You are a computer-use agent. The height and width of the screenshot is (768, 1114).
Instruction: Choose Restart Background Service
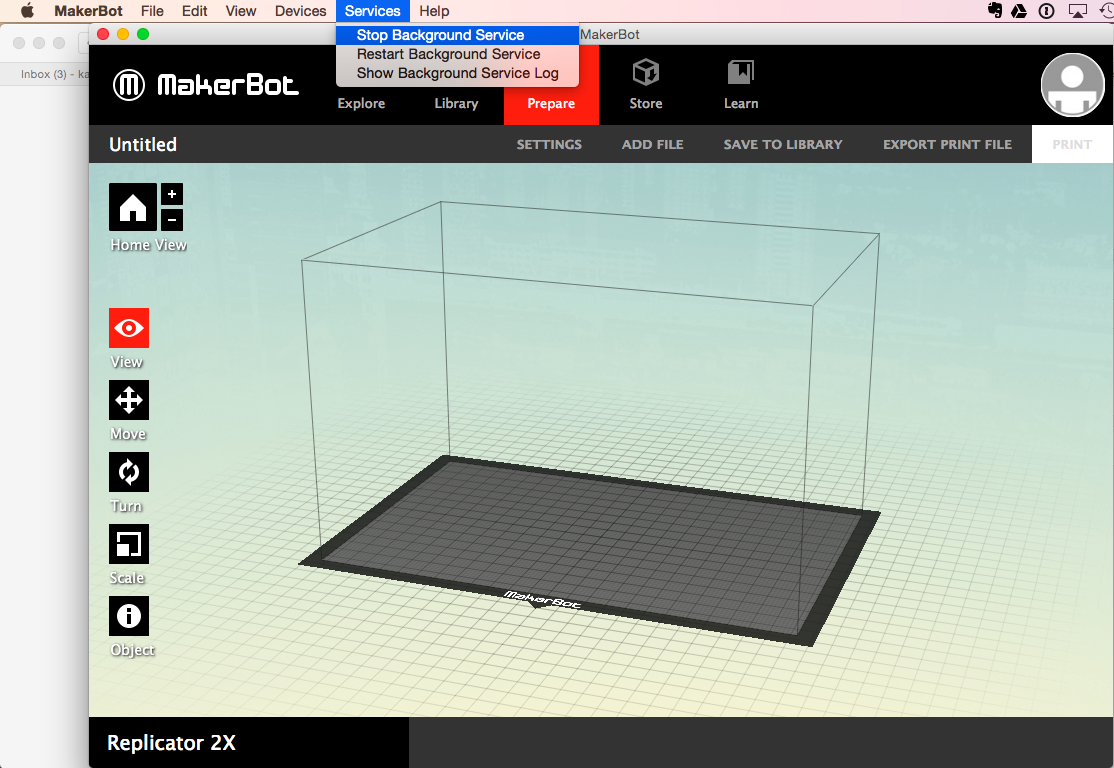pyautogui.click(x=448, y=54)
